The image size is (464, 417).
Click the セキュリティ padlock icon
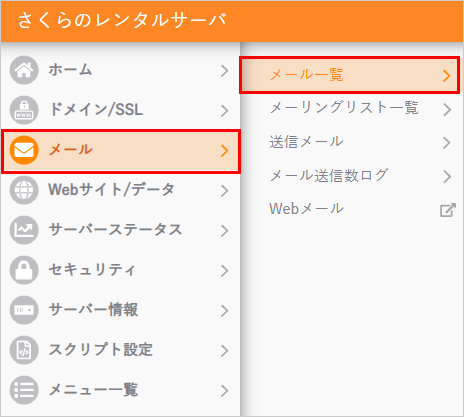coord(24,270)
